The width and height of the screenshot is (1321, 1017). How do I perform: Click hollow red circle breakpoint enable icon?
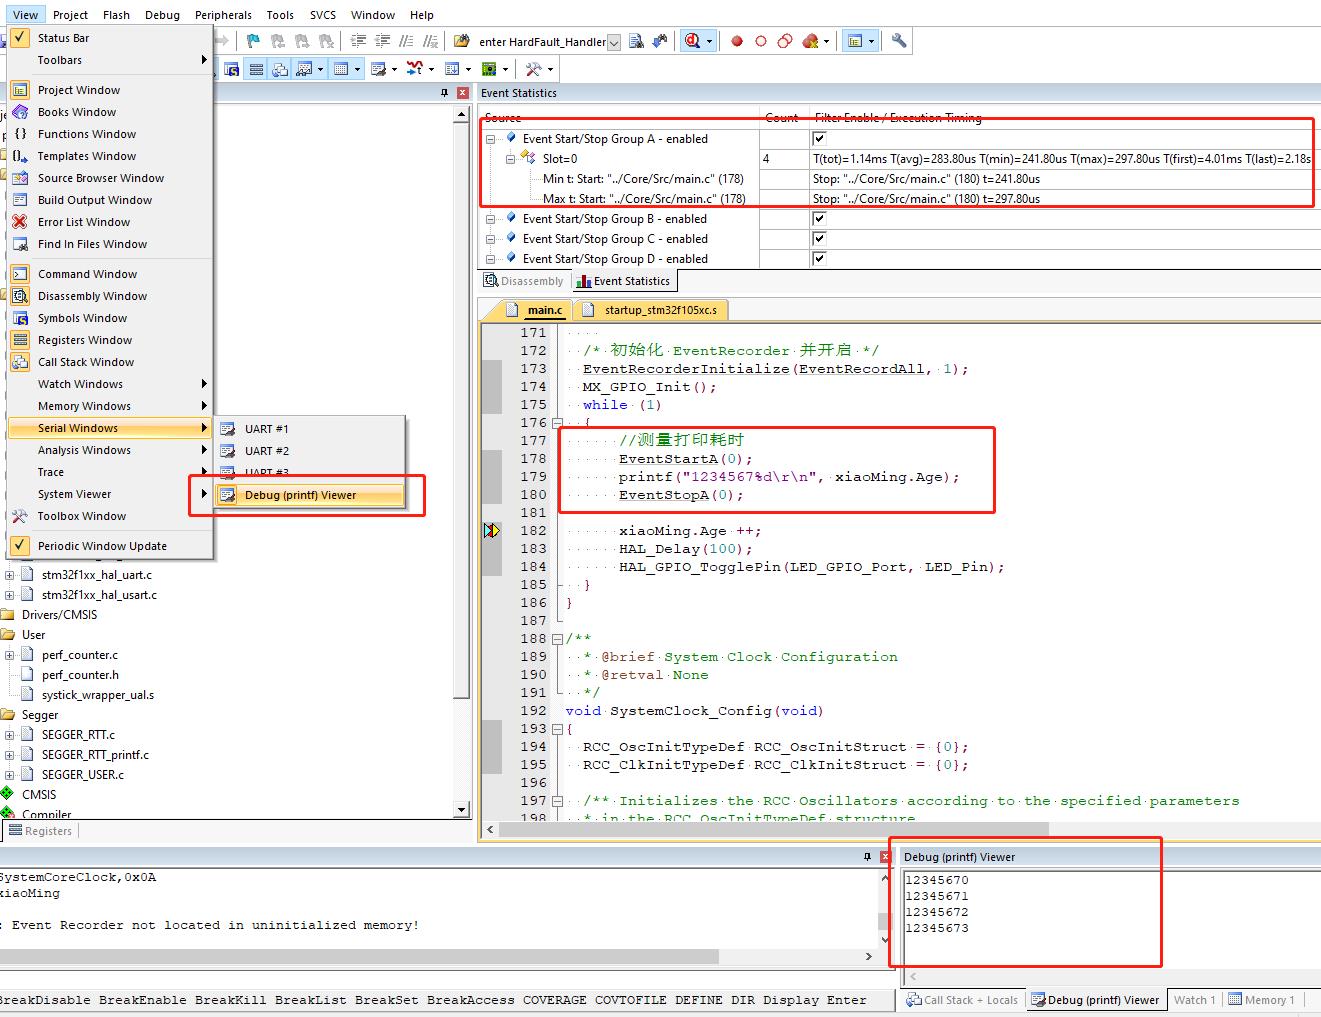tap(761, 41)
